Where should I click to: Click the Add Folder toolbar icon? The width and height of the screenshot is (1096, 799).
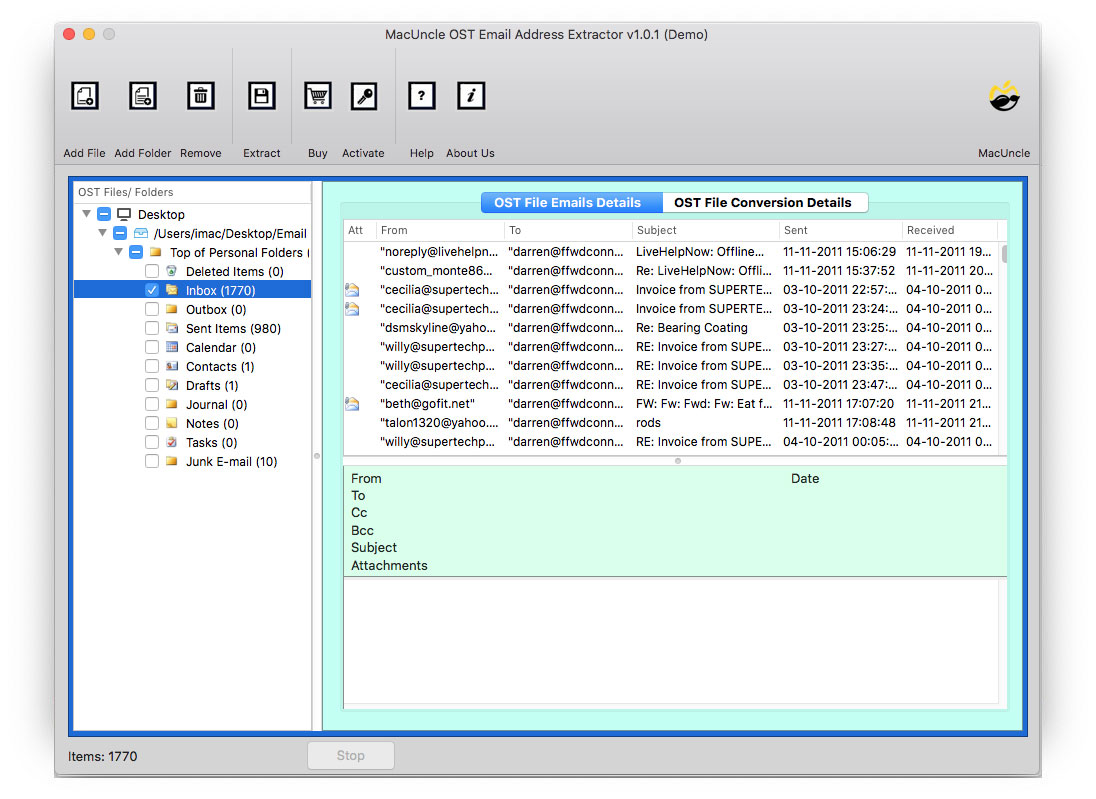point(143,96)
